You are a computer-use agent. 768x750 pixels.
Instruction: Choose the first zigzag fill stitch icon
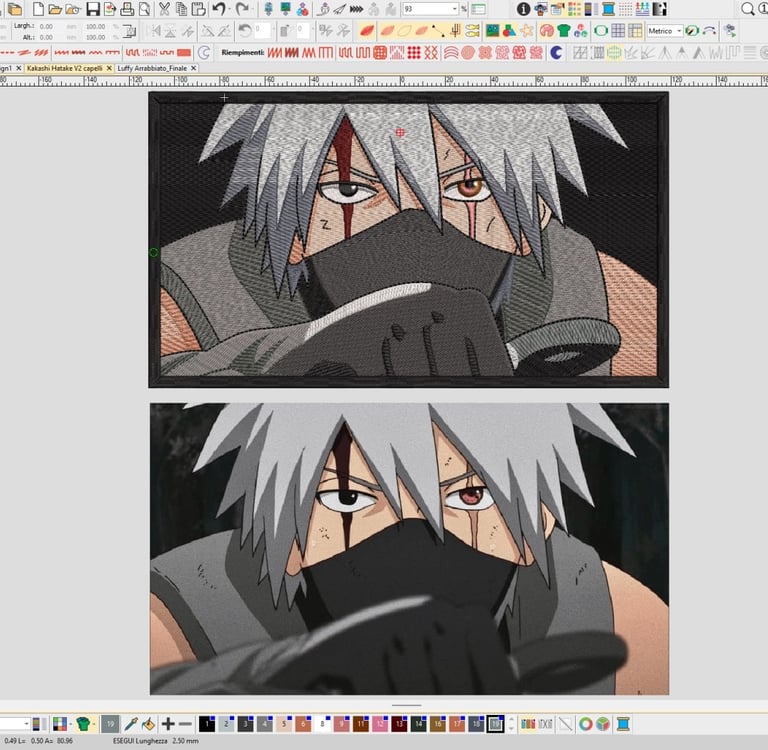point(275,52)
